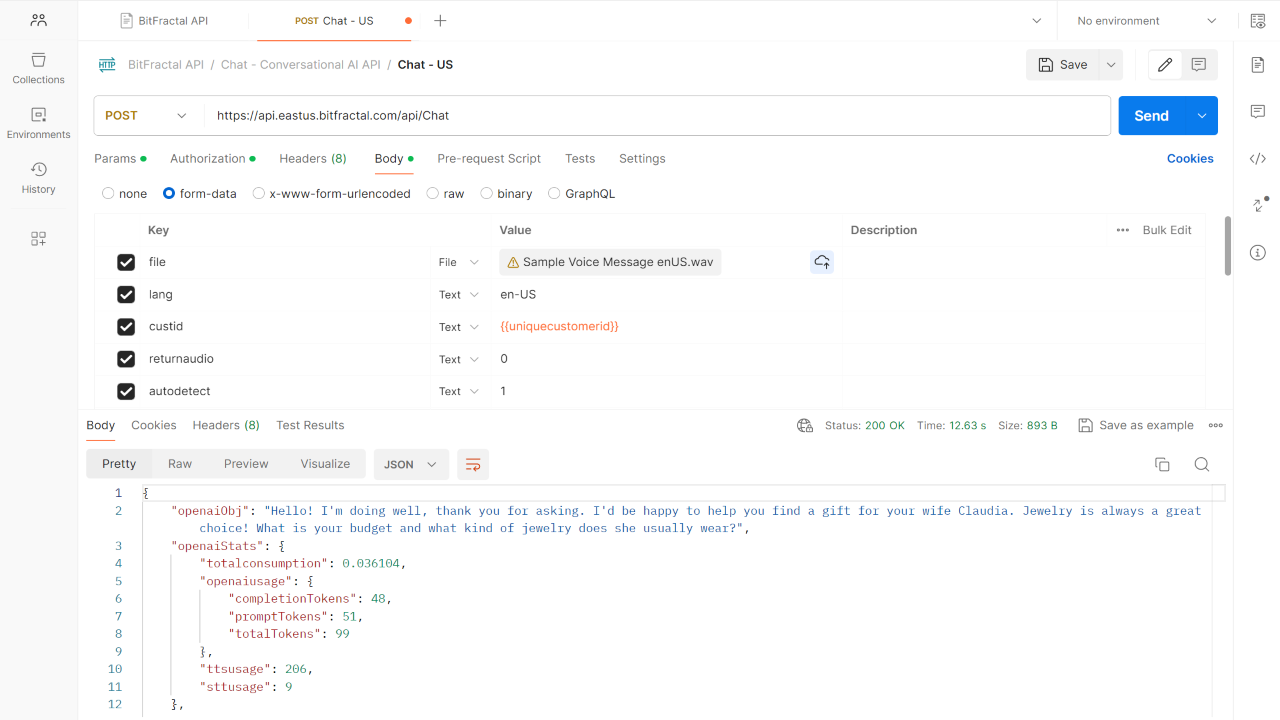1280x720 pixels.
Task: Open the documentation icon in right sidebar
Action: (1258, 65)
